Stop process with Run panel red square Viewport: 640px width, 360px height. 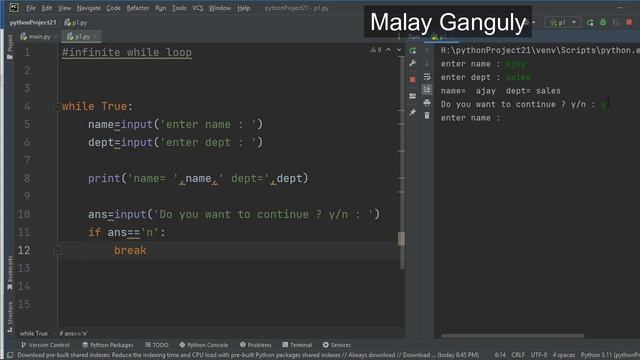click(x=413, y=80)
